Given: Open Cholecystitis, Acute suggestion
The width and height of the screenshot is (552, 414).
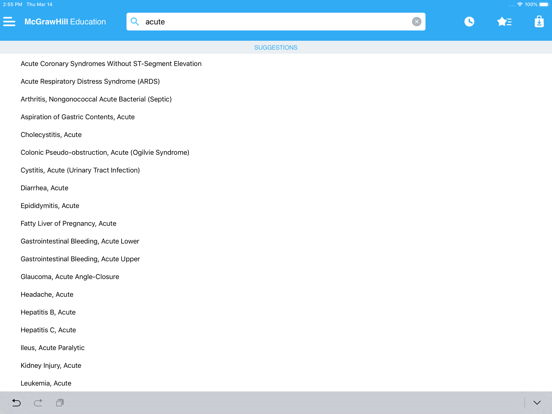Looking at the screenshot, I should 51,135.
